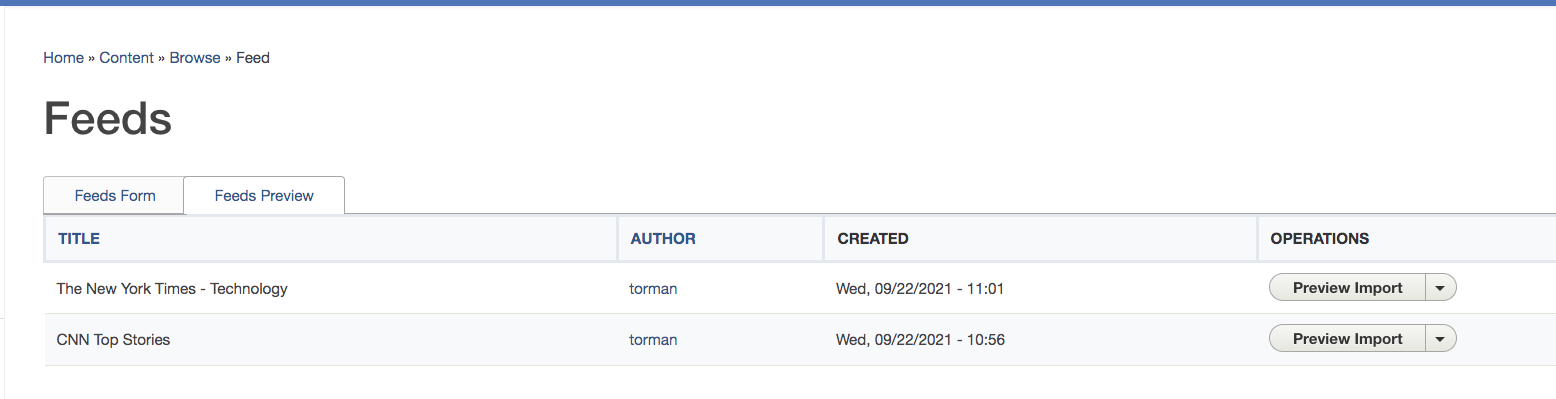Click Preview Import for The New York Times - Technology

click(x=1348, y=288)
